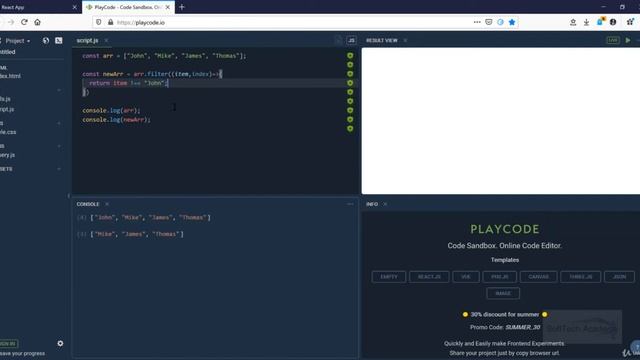640x360 pixels.
Task: Open the settings gear in sidebar
Action: click(60, 343)
